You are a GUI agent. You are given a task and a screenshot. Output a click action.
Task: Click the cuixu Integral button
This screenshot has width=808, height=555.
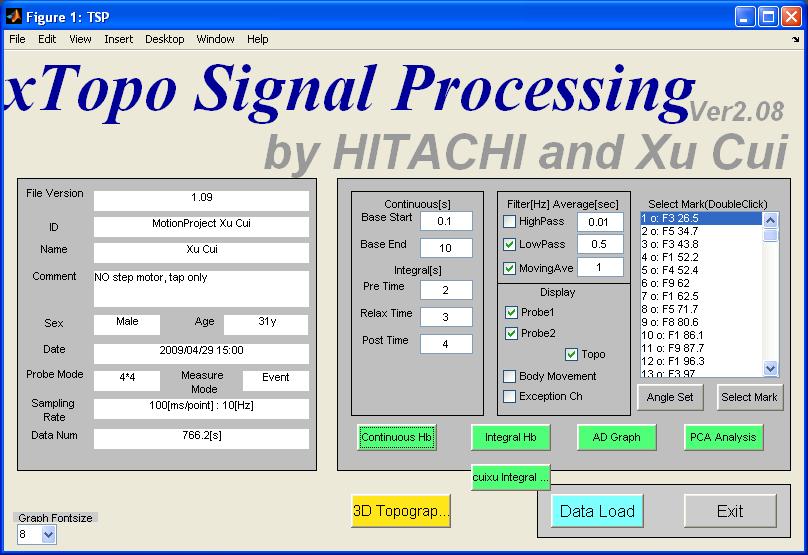click(x=511, y=477)
